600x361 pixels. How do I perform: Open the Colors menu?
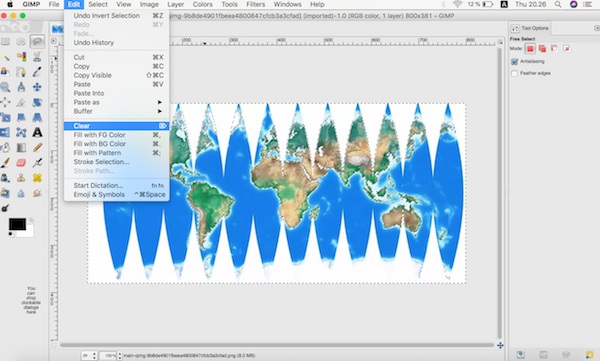pos(202,5)
